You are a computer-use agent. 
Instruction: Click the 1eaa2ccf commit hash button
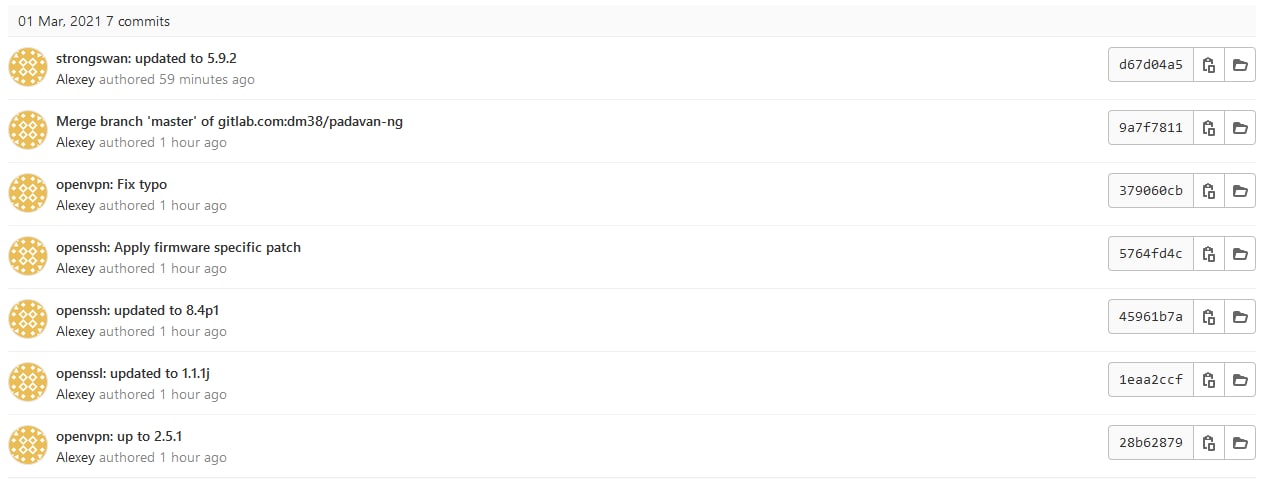tap(1151, 380)
